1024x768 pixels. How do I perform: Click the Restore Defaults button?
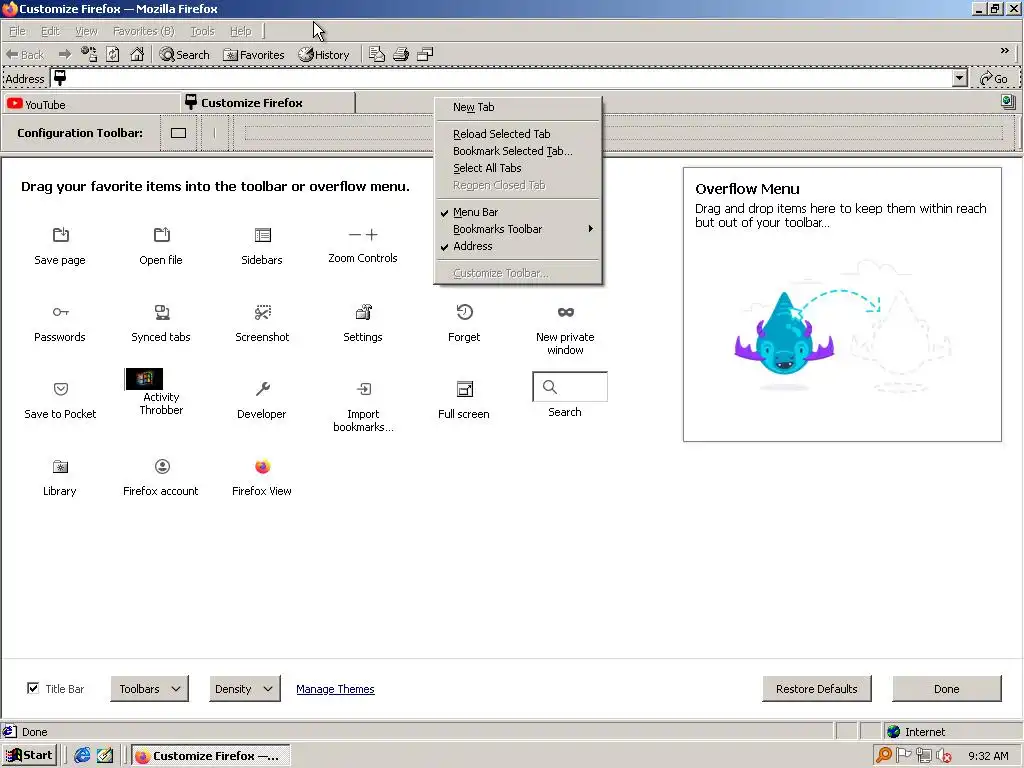816,689
